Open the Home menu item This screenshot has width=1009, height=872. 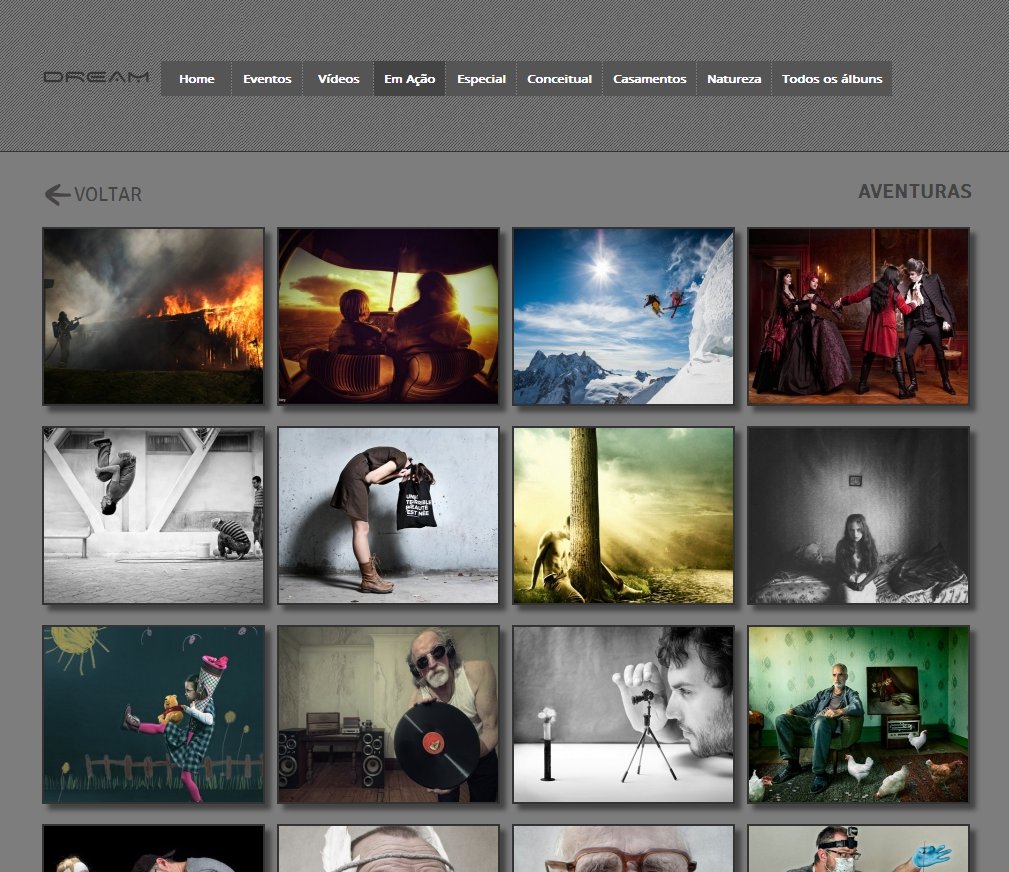click(x=196, y=79)
